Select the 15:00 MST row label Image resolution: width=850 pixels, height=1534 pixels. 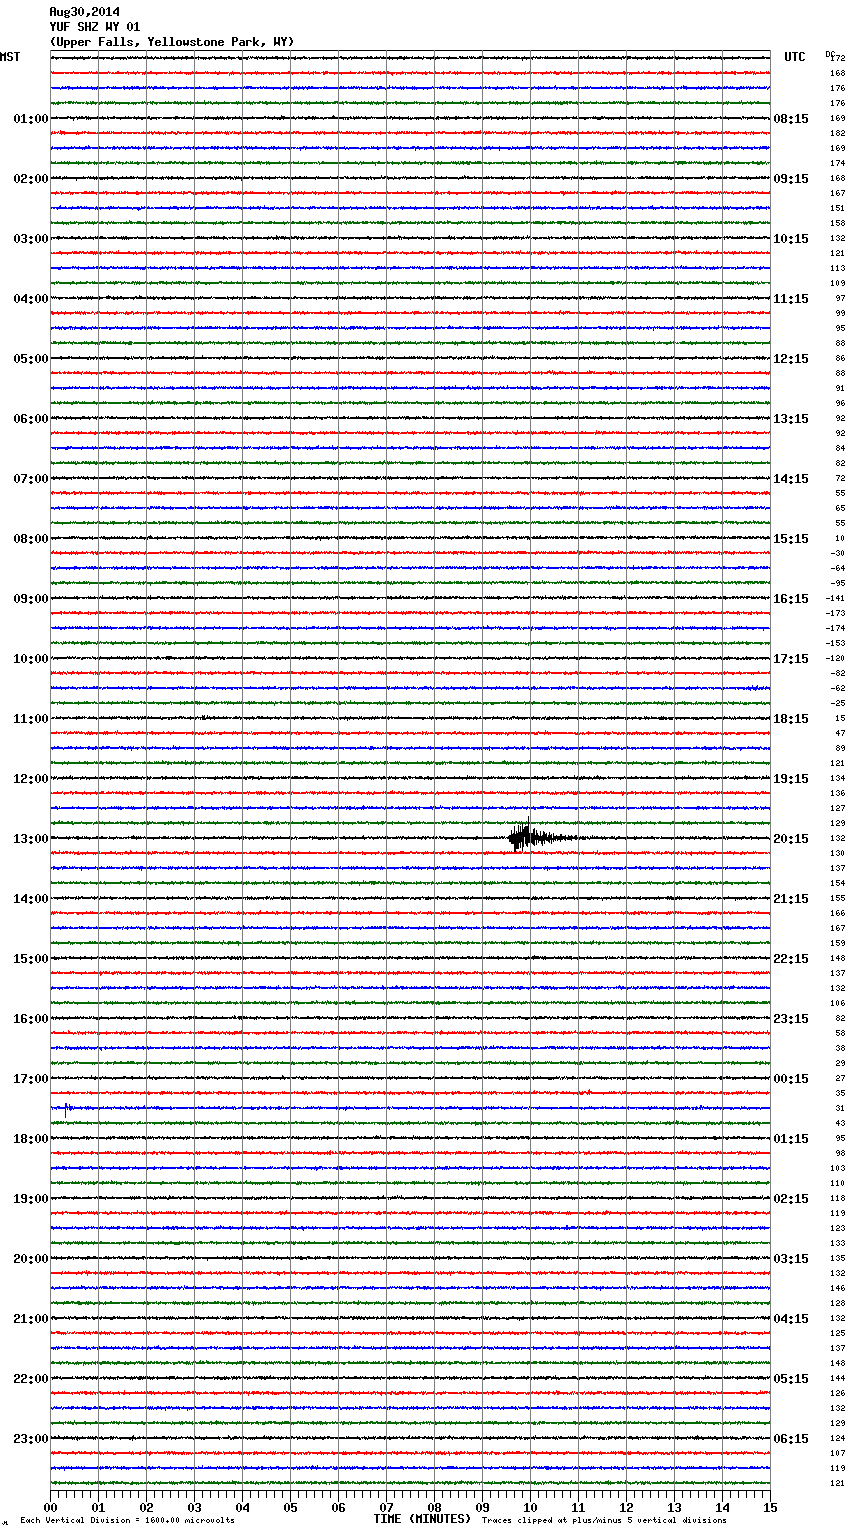[x=31, y=959]
